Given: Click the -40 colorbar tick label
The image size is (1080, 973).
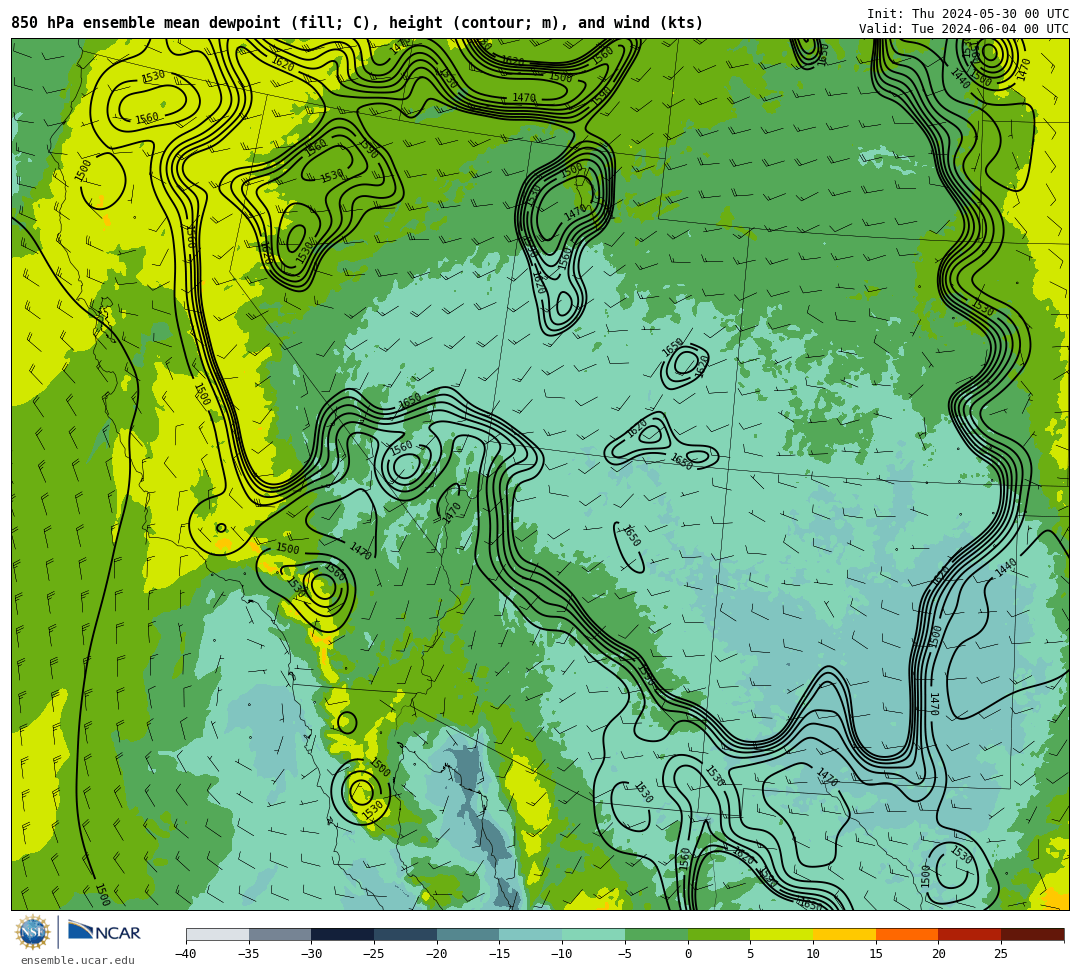Looking at the screenshot, I should [186, 954].
